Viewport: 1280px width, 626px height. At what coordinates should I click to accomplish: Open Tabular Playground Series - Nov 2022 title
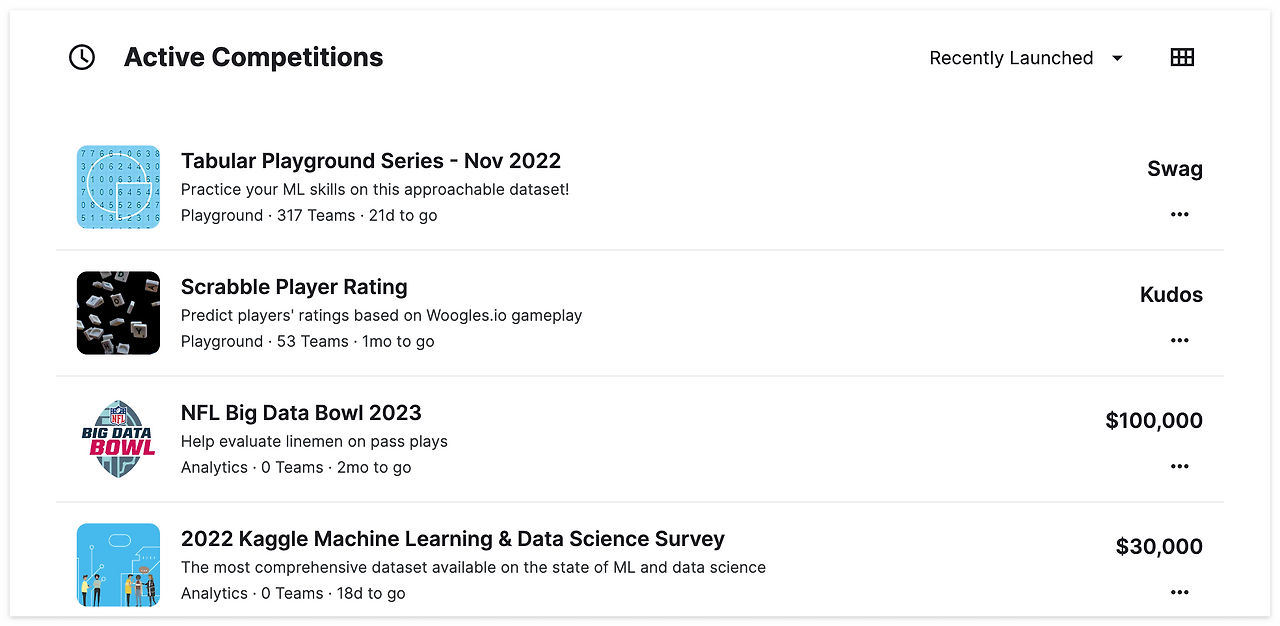[x=370, y=161]
